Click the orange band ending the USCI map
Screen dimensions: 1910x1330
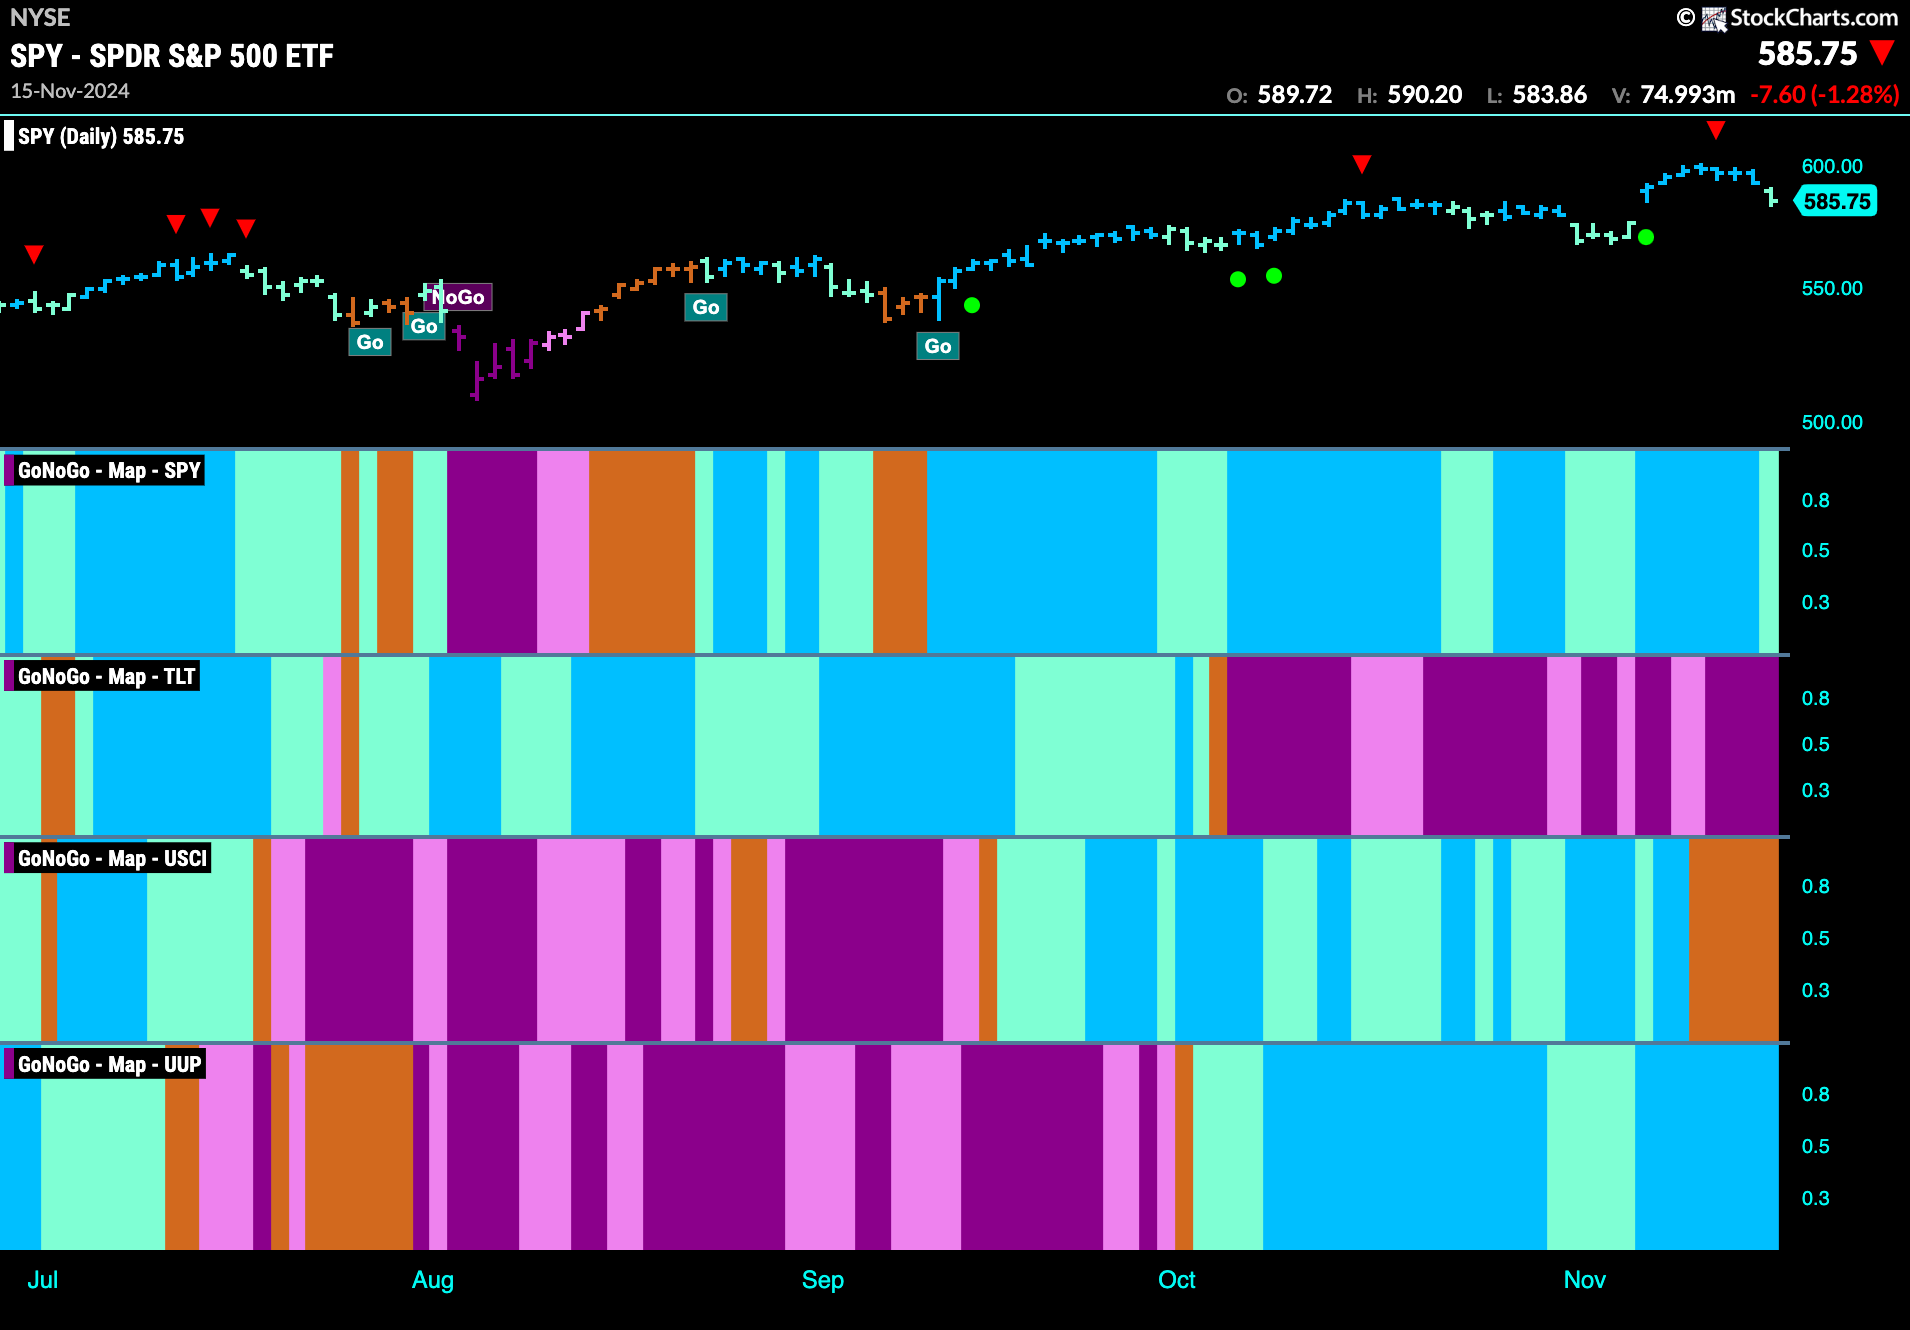tap(1734, 940)
